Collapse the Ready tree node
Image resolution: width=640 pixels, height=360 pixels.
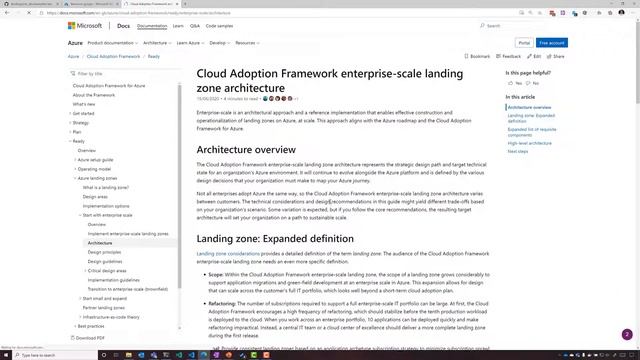(x=70, y=141)
